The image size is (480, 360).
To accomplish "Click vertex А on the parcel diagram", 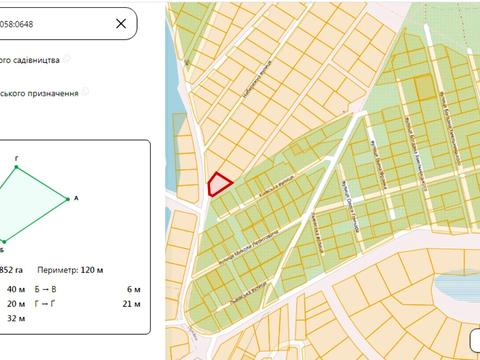I will click(x=68, y=199).
